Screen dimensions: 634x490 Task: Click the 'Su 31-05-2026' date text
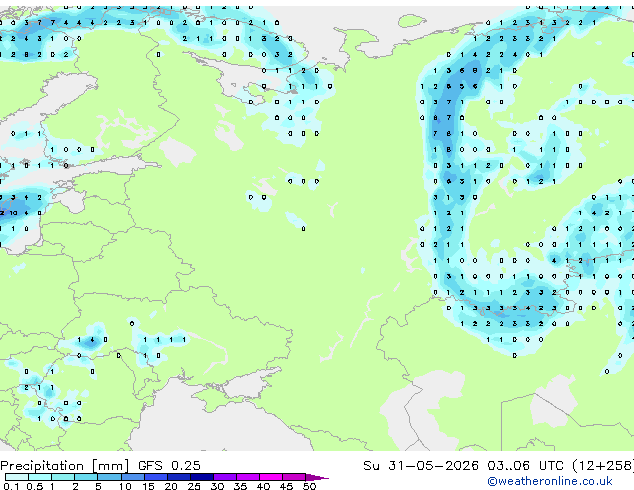(421, 466)
